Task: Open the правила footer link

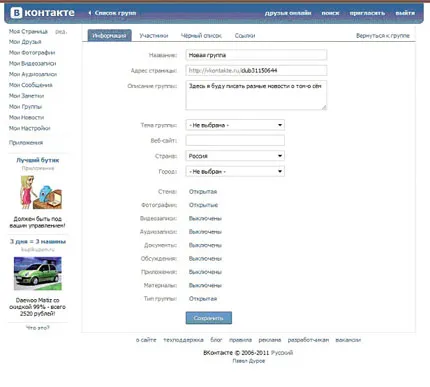Action: coord(240,340)
